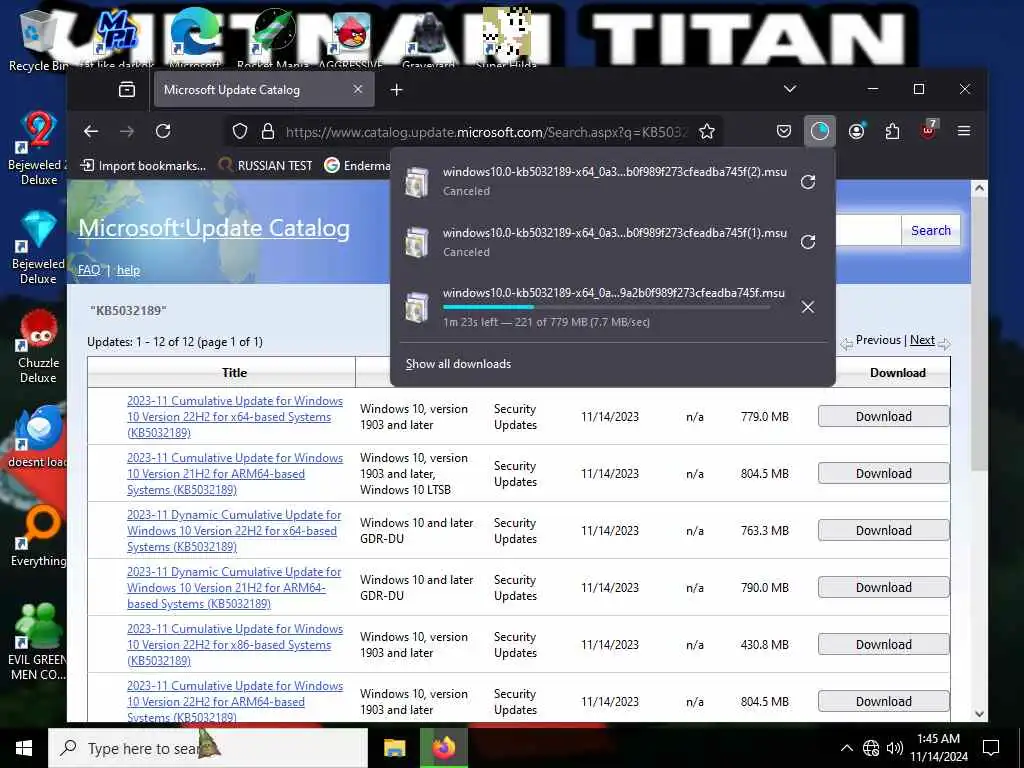Show site security padlock info
This screenshot has height=768, width=1024.
pyautogui.click(x=268, y=131)
